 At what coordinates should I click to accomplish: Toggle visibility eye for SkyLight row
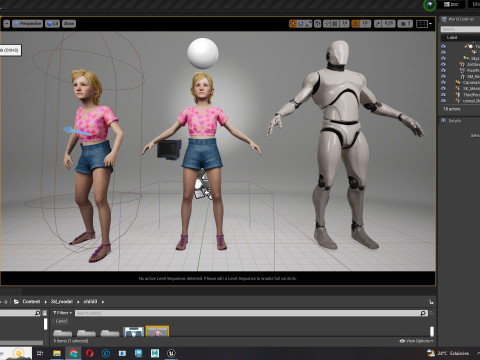[x=443, y=58]
